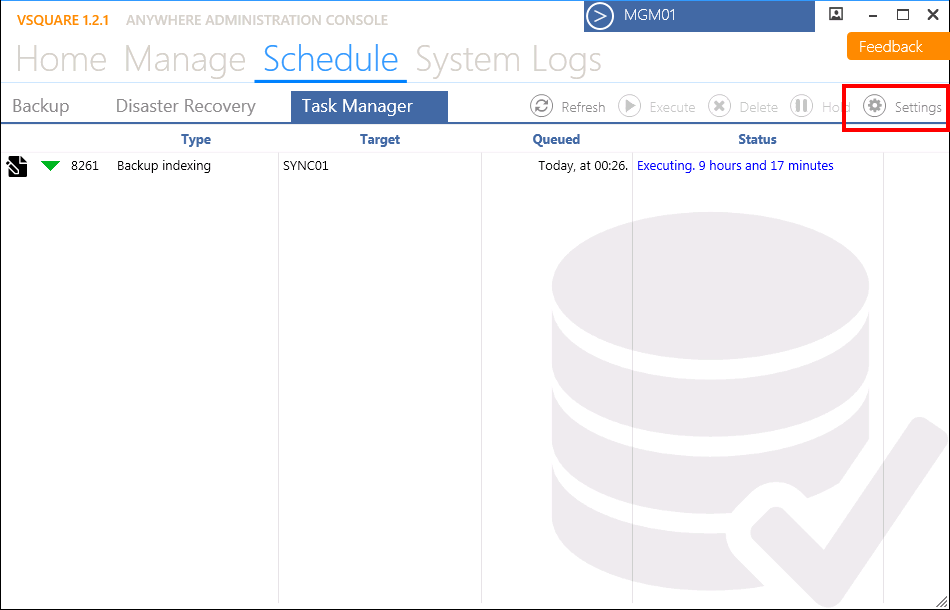Sort by the Type column header
950x610 pixels.
click(196, 139)
